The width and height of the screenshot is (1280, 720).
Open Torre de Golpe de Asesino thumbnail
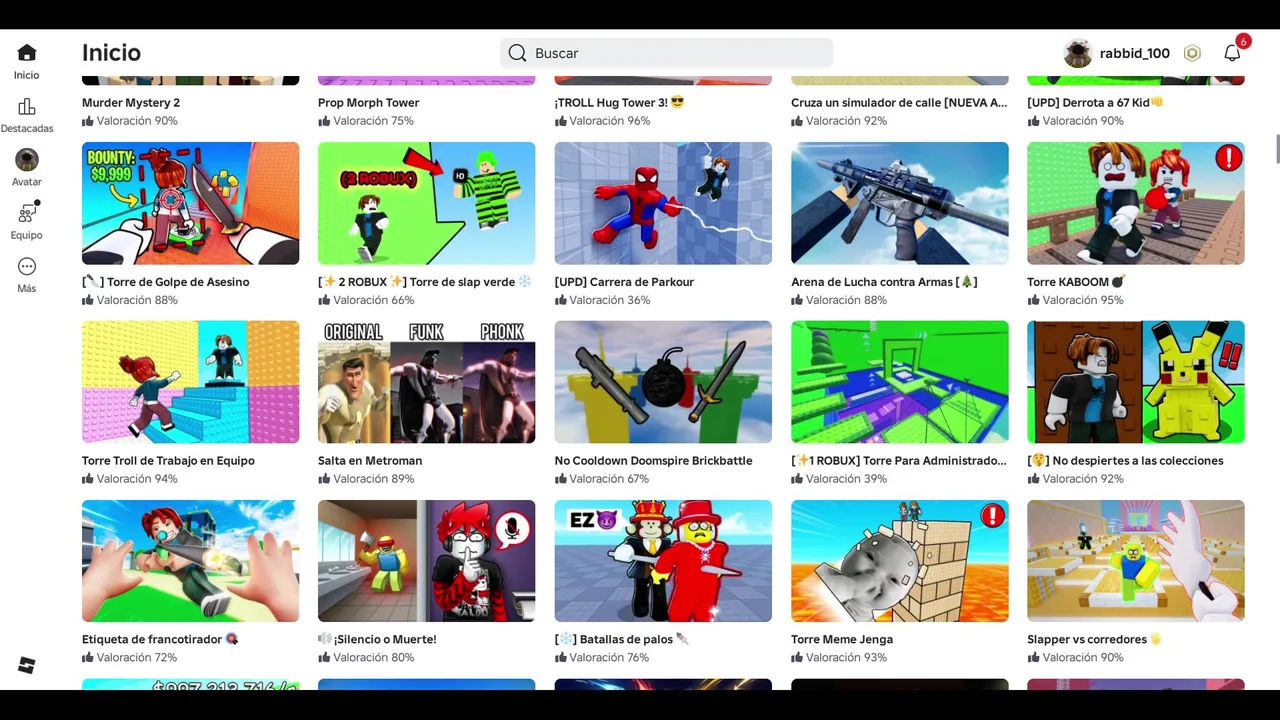(190, 203)
